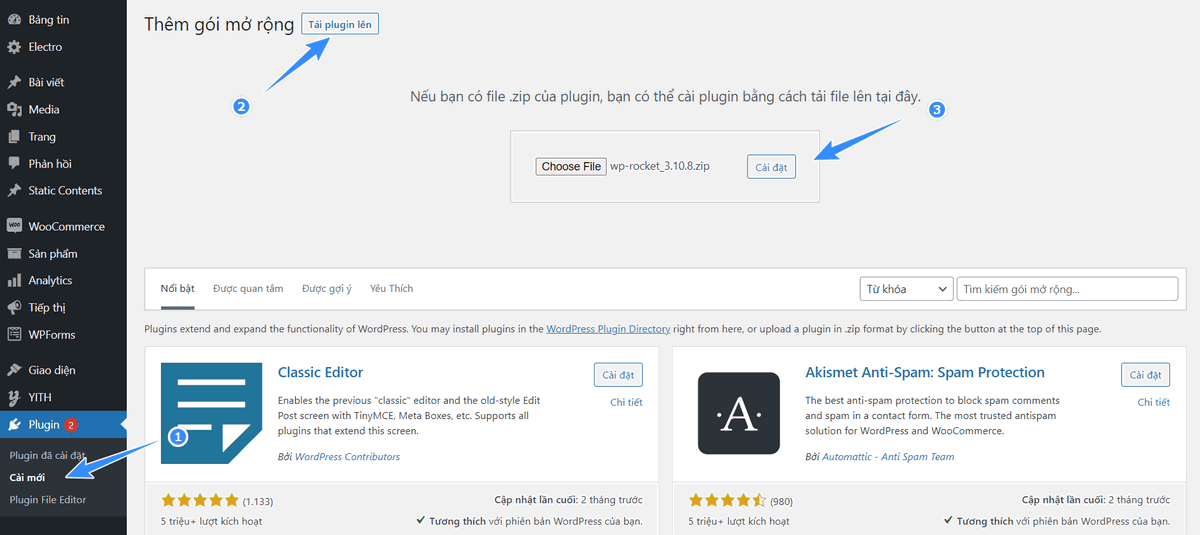Screen dimensions: 1200x535
Task: Click the Electro gear icon
Action: coord(14,47)
